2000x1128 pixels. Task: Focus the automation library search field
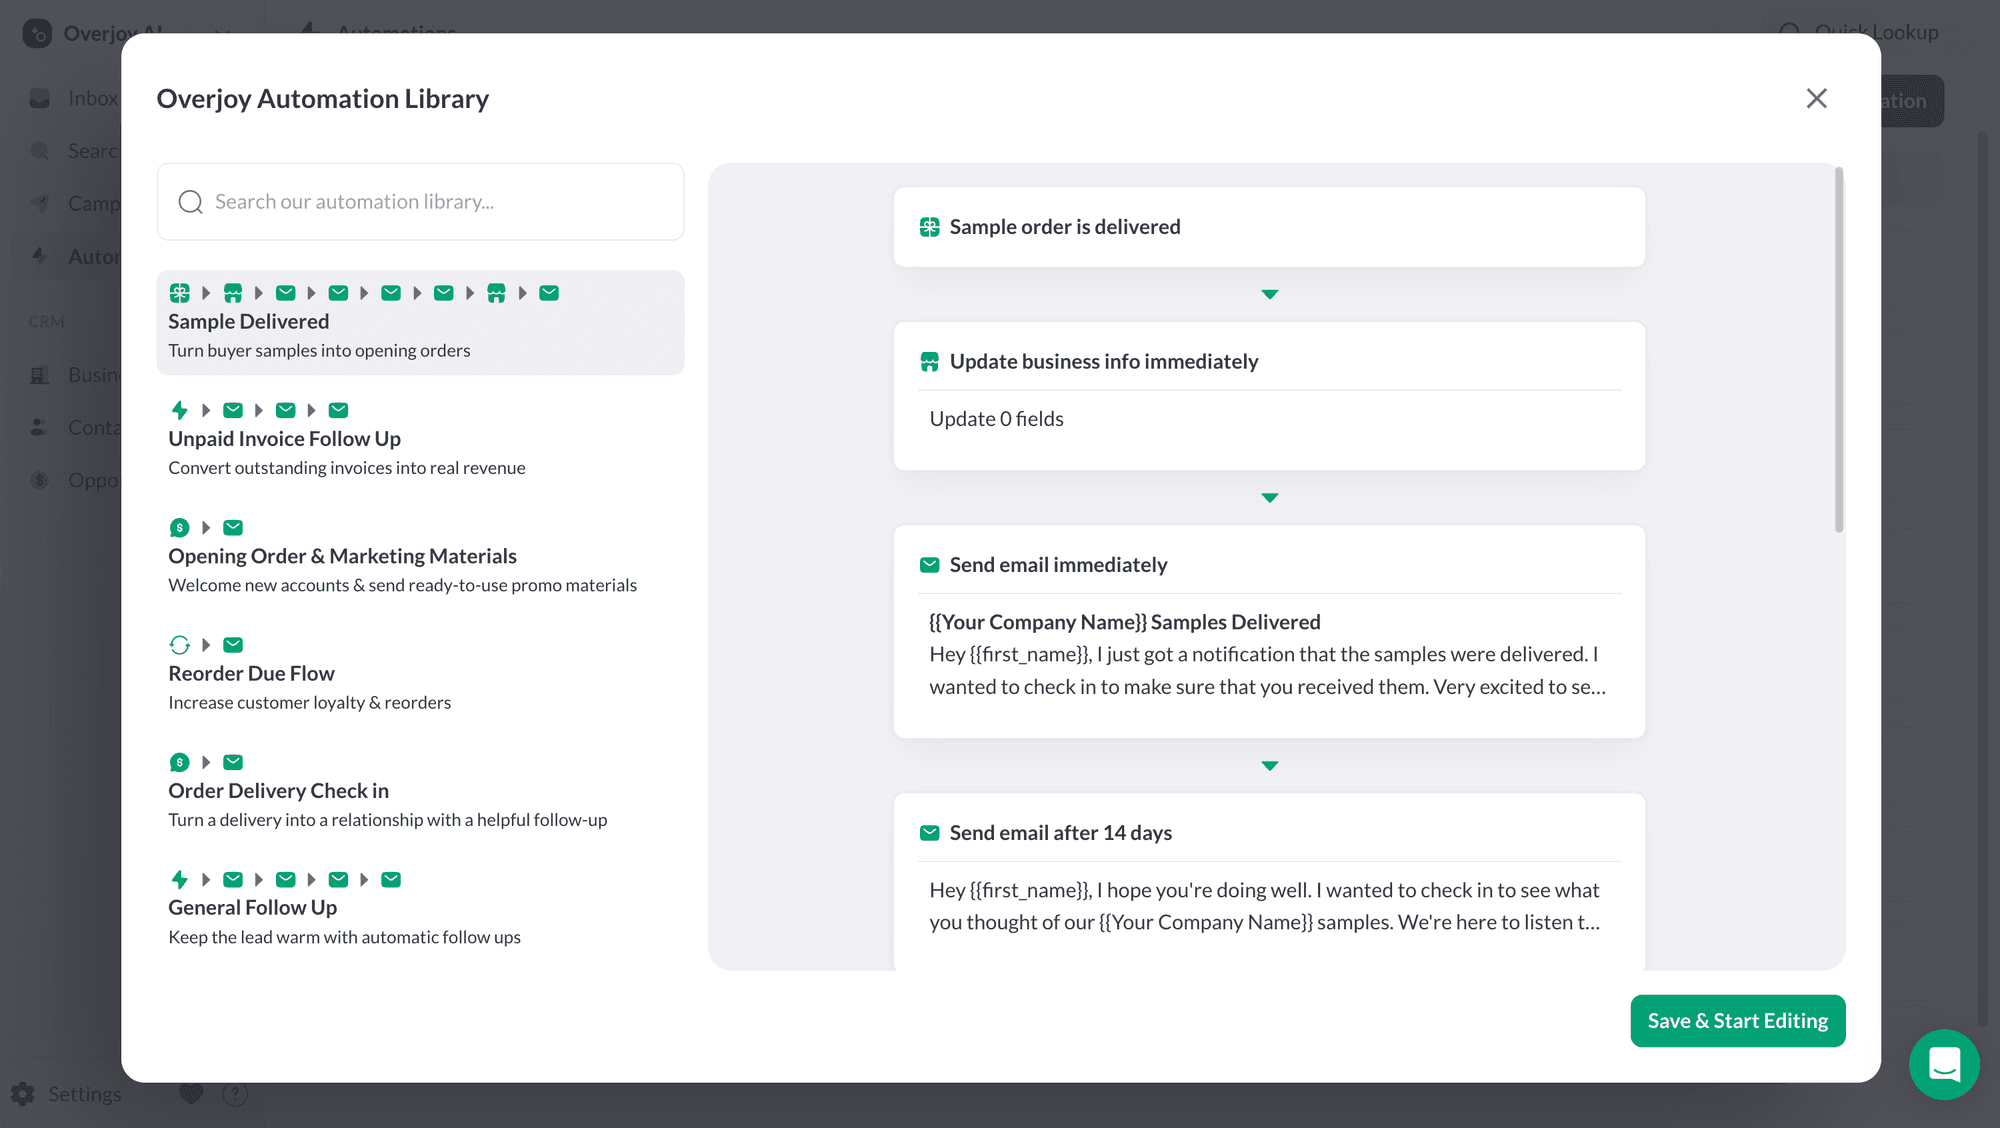[x=420, y=202]
